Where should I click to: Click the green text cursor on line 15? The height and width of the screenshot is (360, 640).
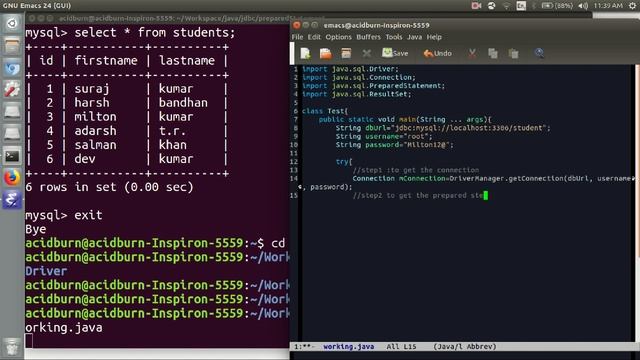tap(485, 196)
